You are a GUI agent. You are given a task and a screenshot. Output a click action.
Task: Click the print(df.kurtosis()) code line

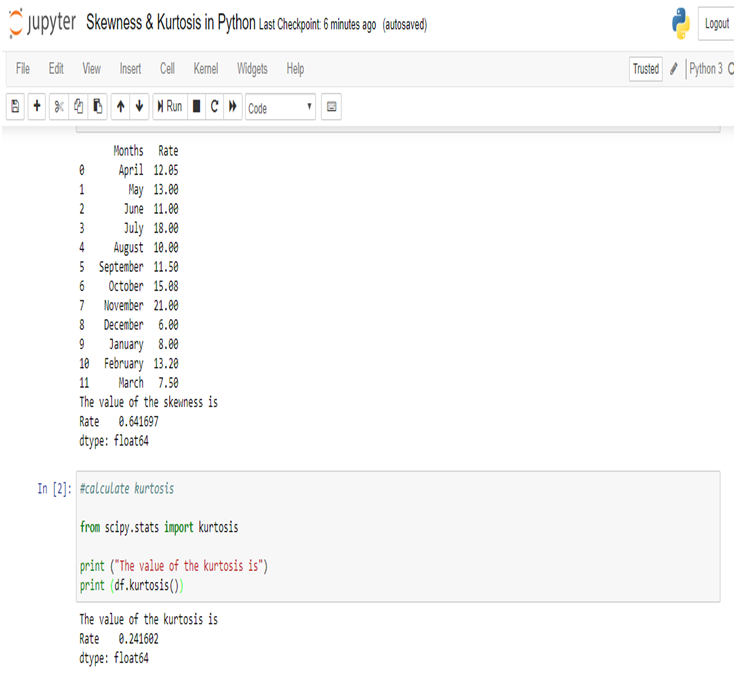pyautogui.click(x=131, y=585)
